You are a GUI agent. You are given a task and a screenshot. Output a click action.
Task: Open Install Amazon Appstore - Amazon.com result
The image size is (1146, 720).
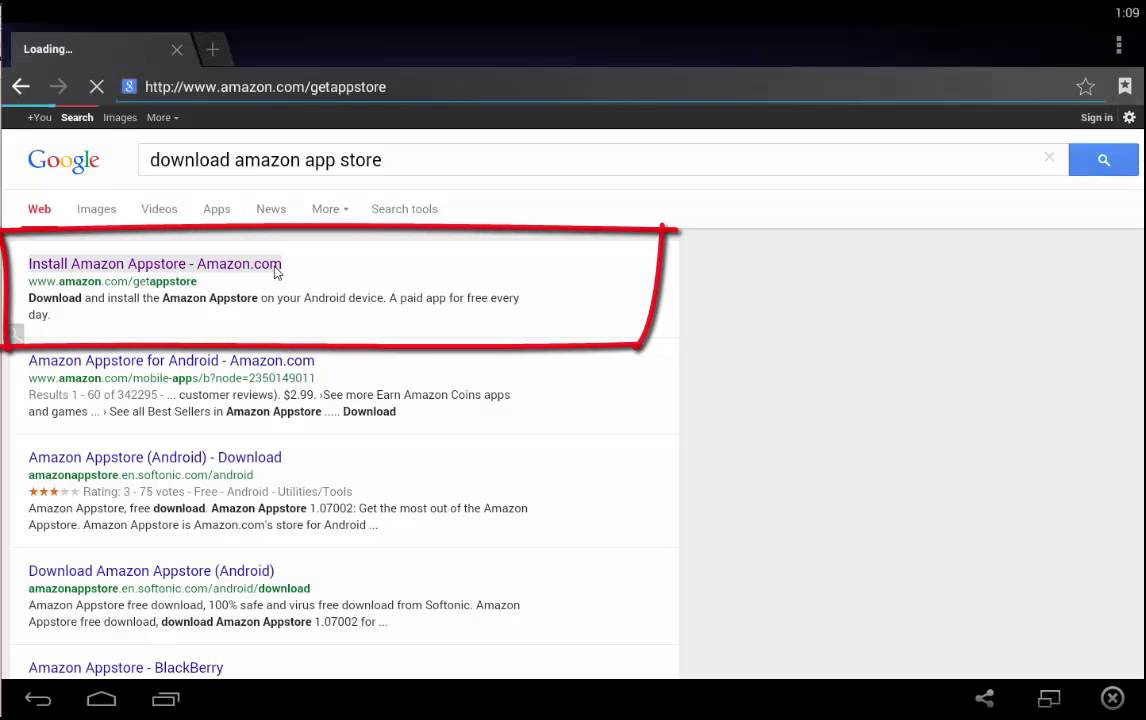coord(155,264)
